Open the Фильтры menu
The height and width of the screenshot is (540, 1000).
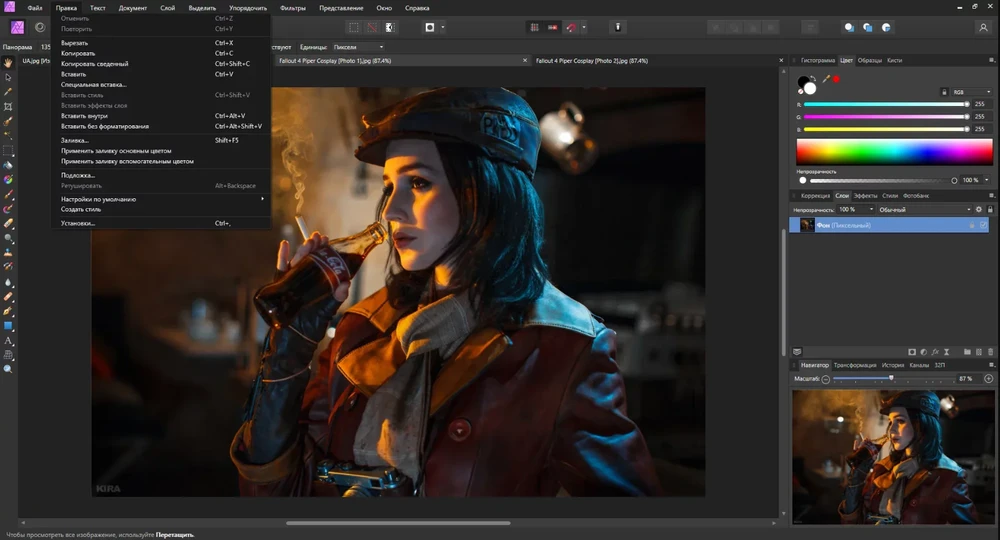(293, 8)
